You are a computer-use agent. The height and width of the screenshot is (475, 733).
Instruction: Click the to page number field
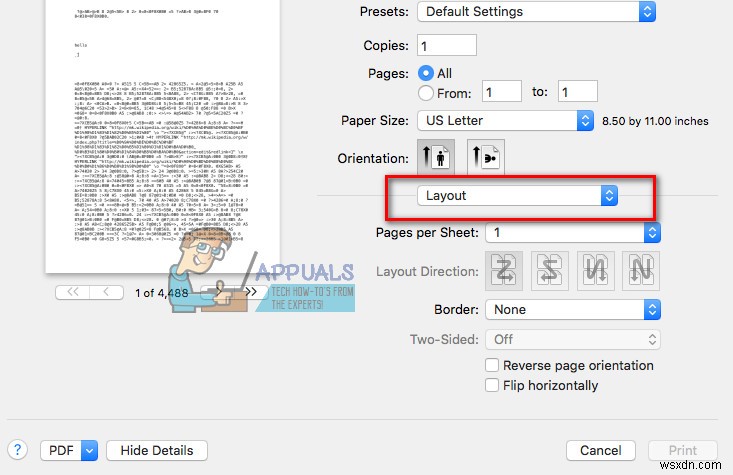coord(578,92)
